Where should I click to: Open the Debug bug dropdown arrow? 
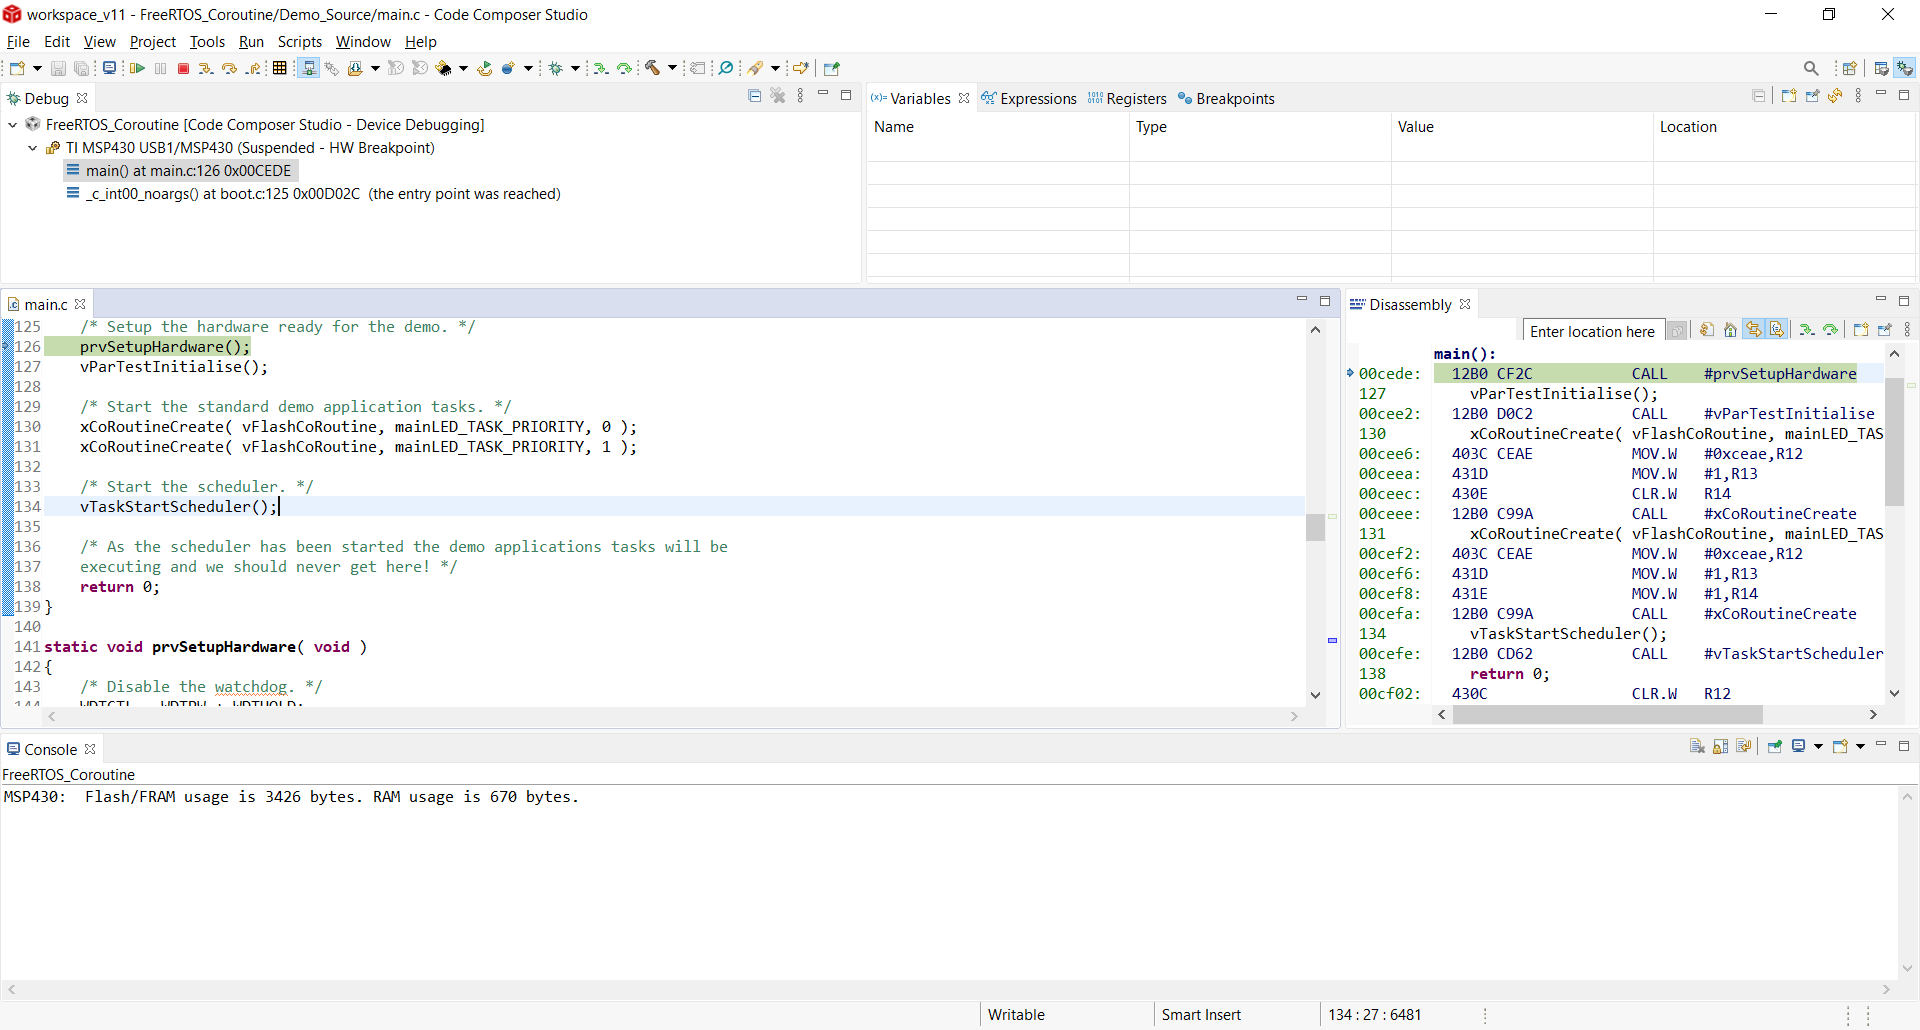pyautogui.click(x=575, y=68)
